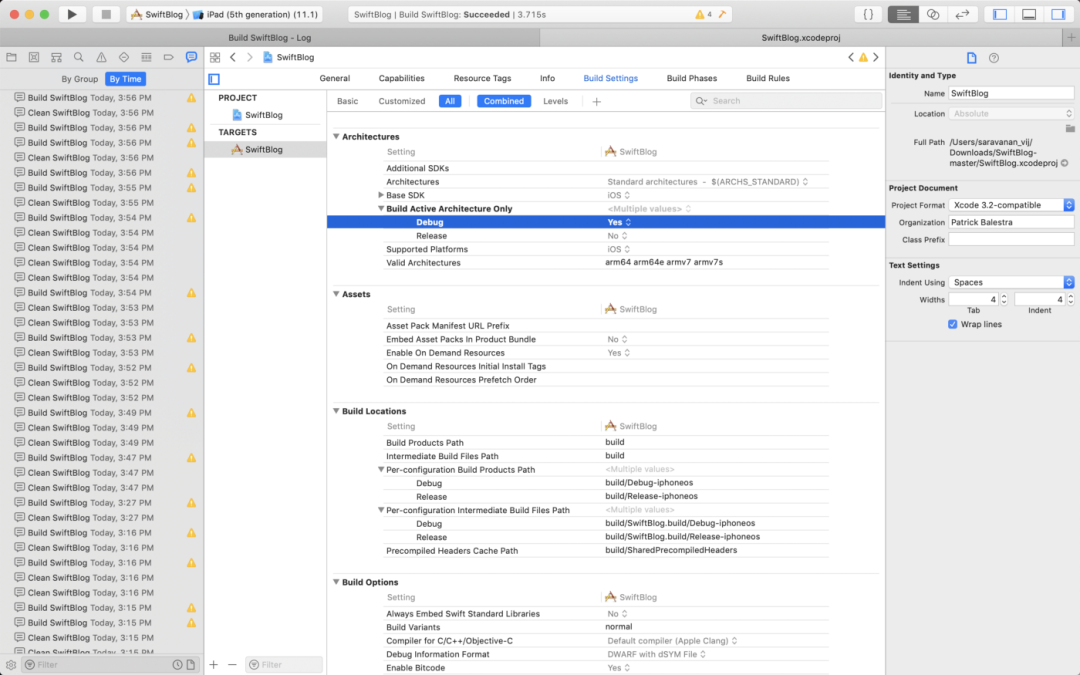This screenshot has height=675, width=1080.
Task: Collapse Per-configuration Build Products Path
Action: [x=381, y=470]
